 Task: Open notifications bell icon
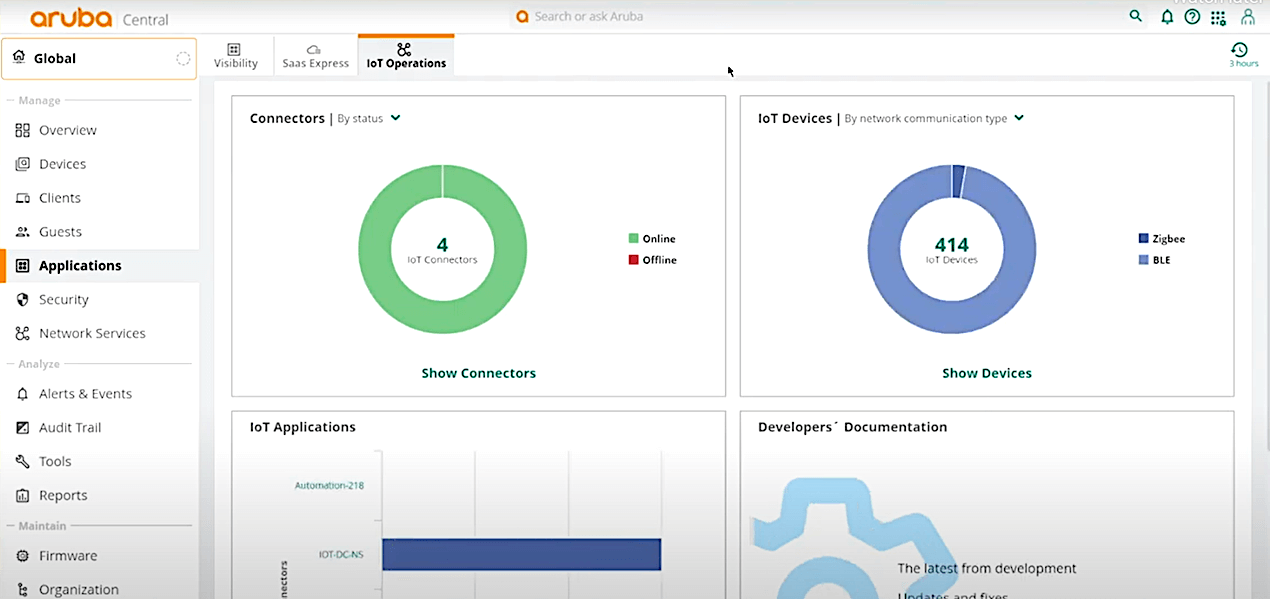click(x=1166, y=17)
